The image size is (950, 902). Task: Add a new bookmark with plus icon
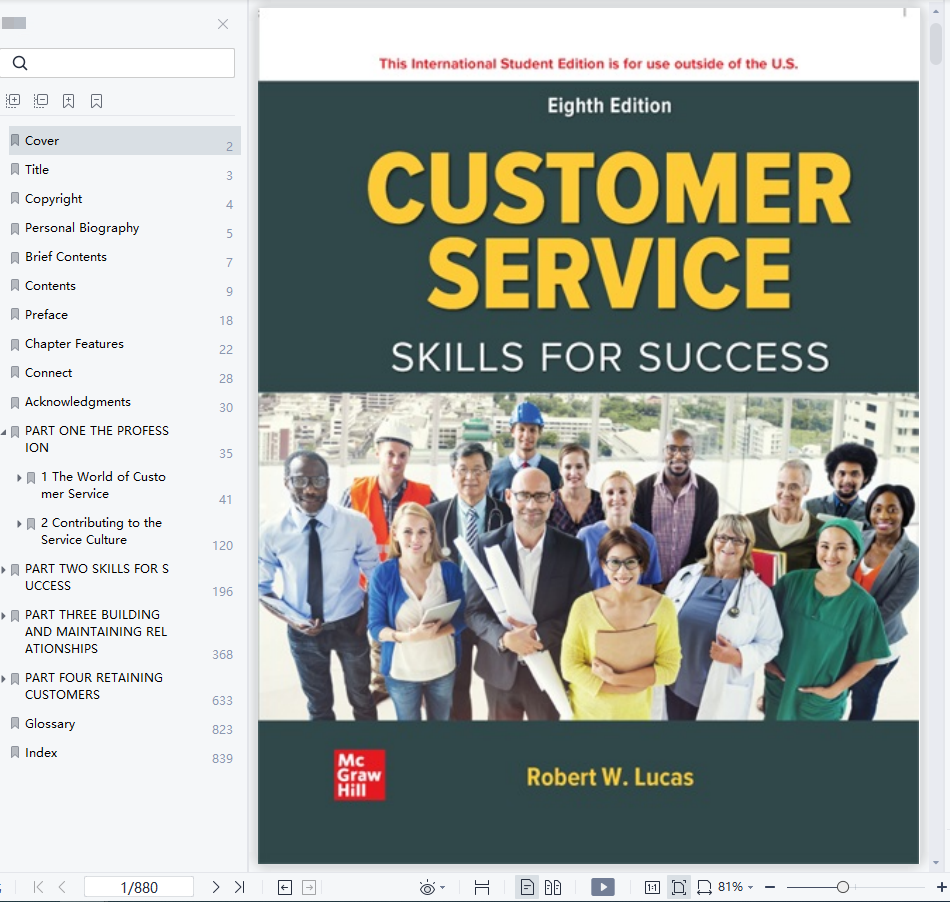(68, 101)
